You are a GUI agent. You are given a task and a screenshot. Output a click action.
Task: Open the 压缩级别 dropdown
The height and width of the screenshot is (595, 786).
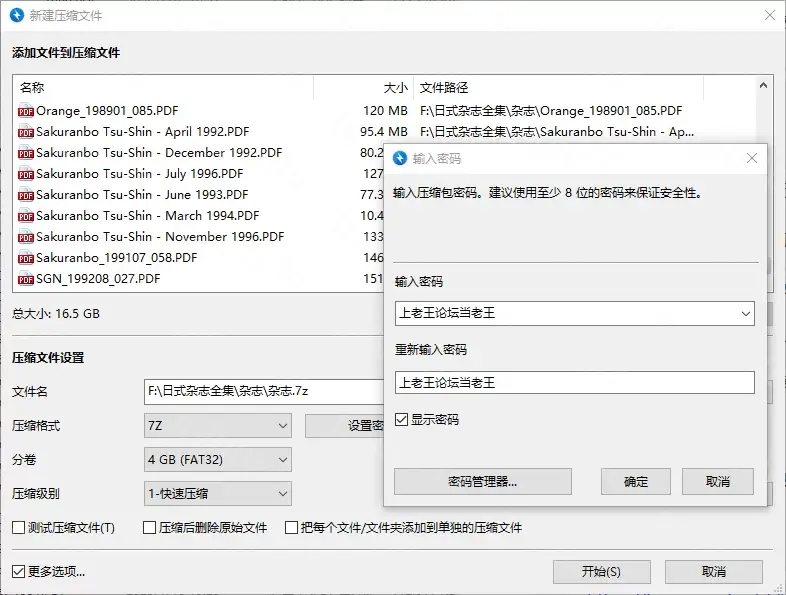point(218,493)
